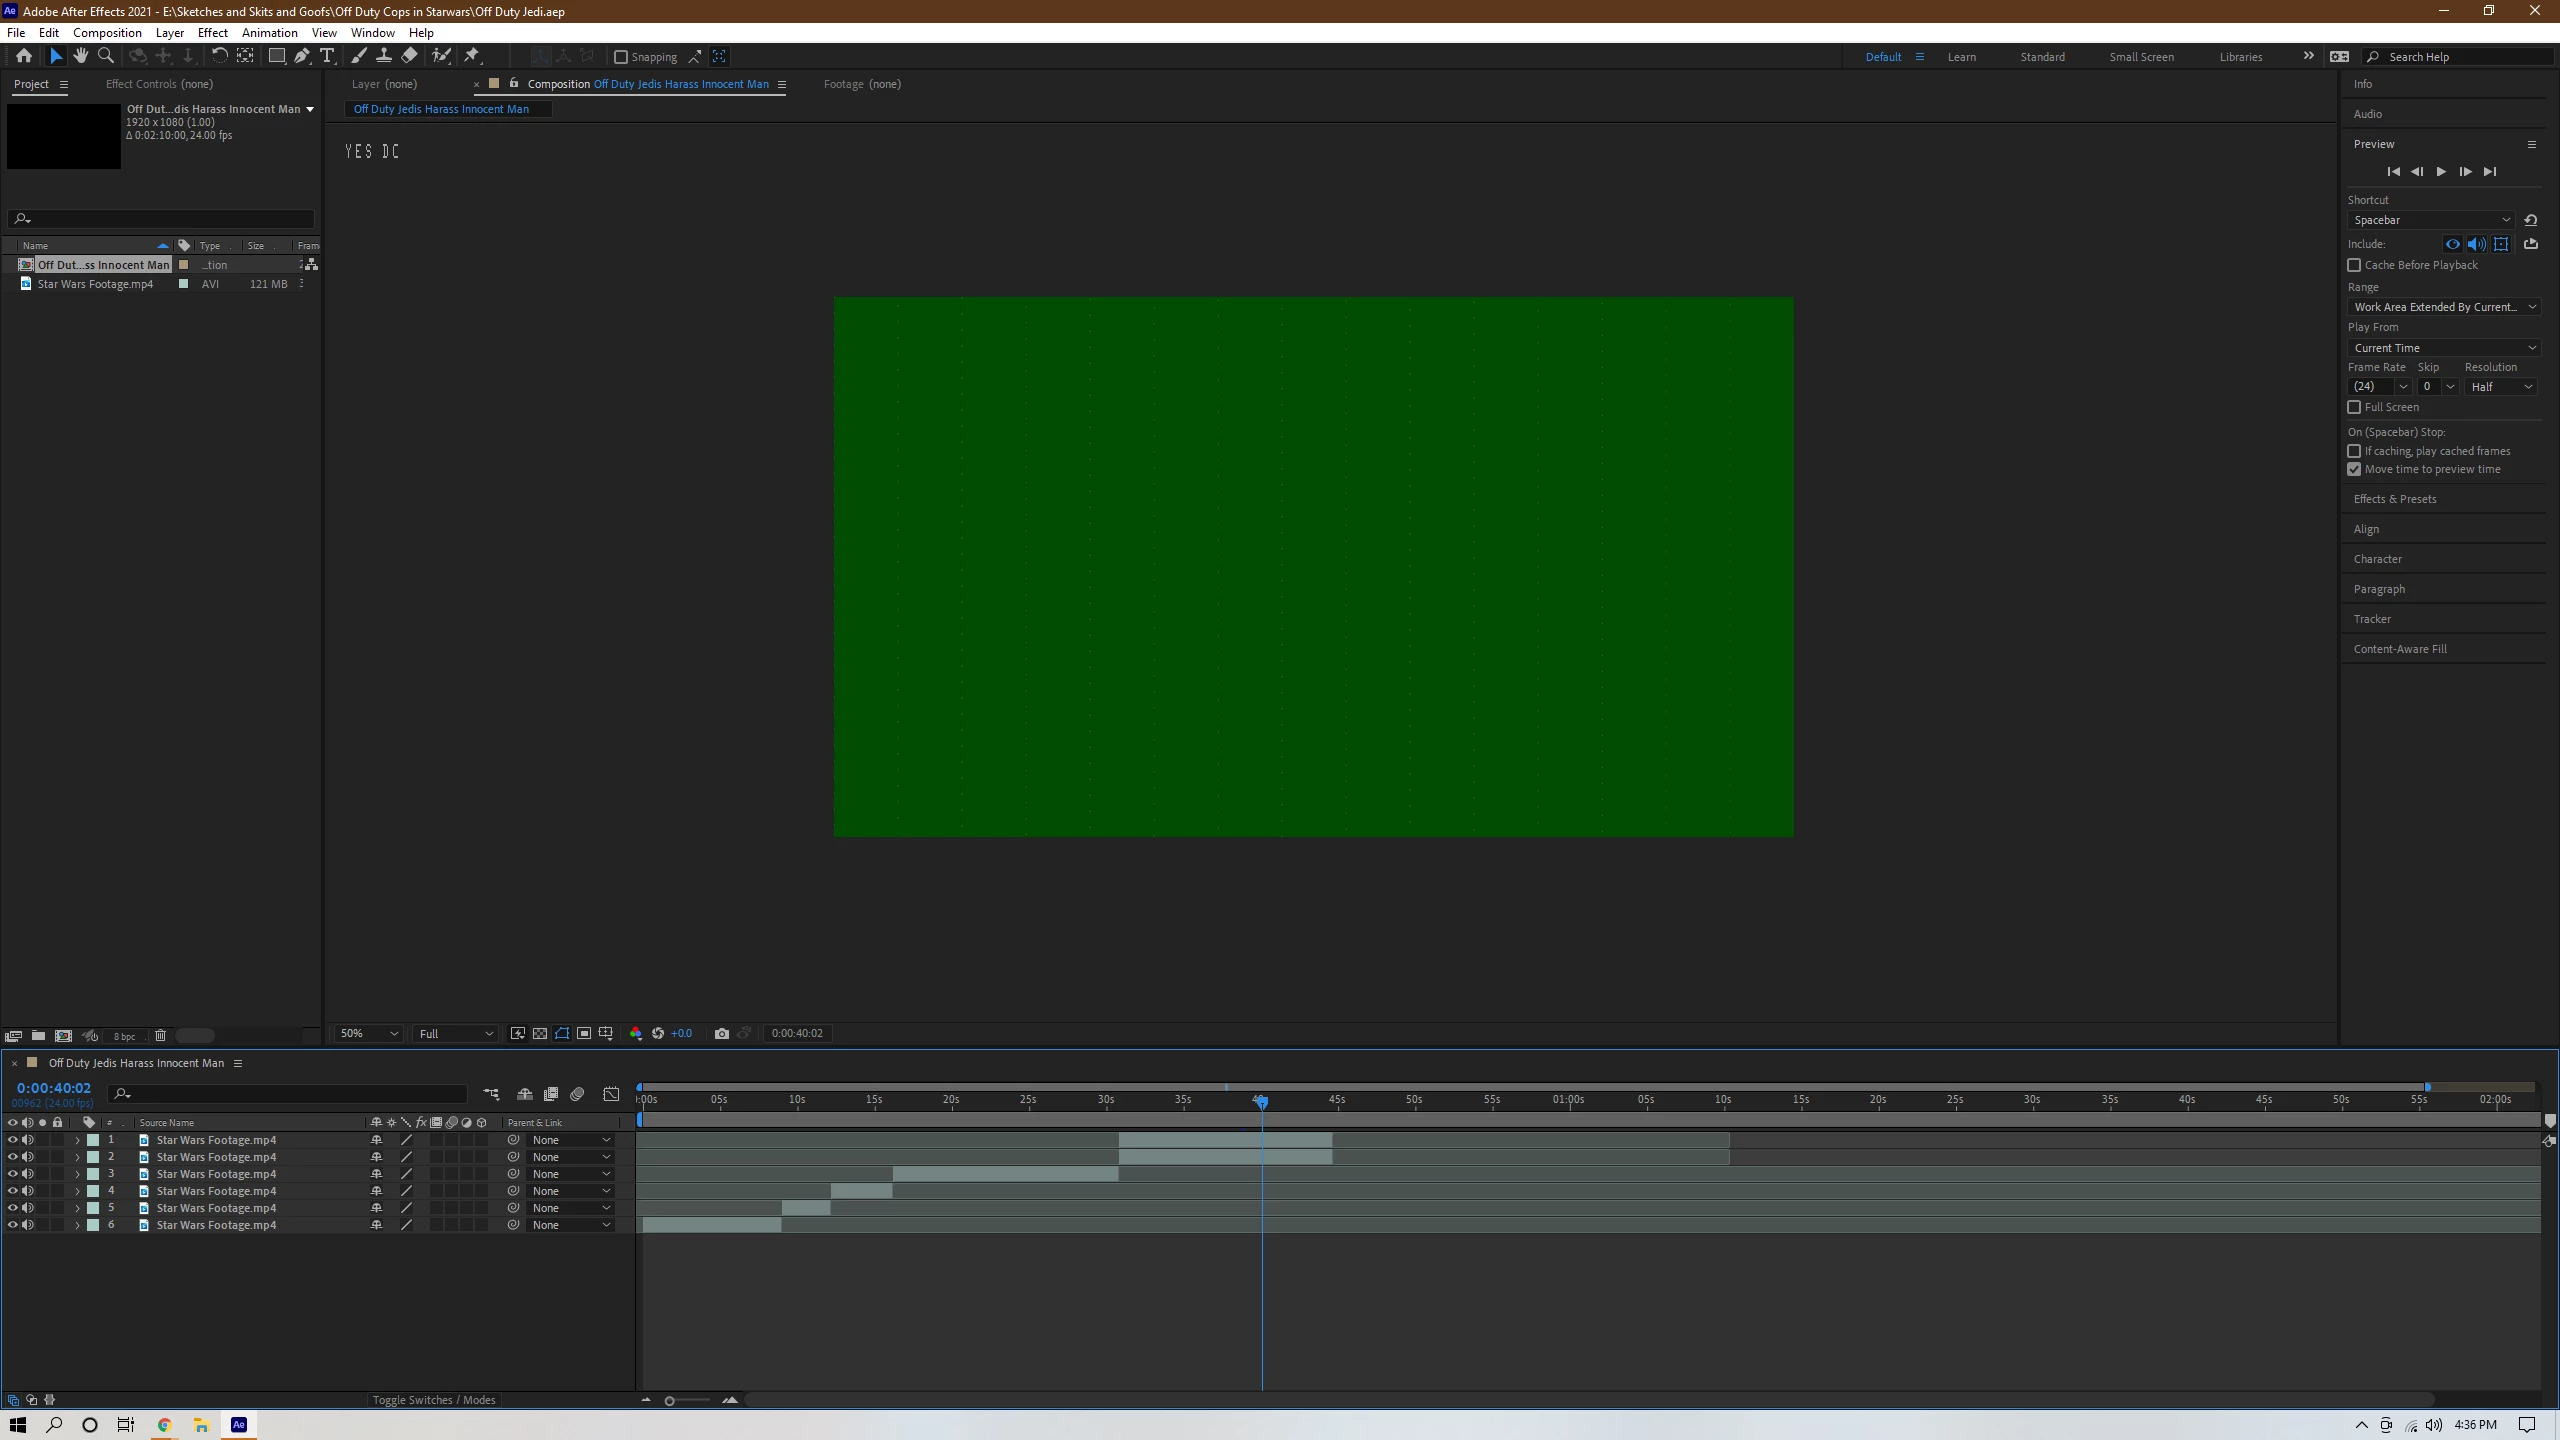Open the Animation menu
The height and width of the screenshot is (1440, 2560).
269,33
